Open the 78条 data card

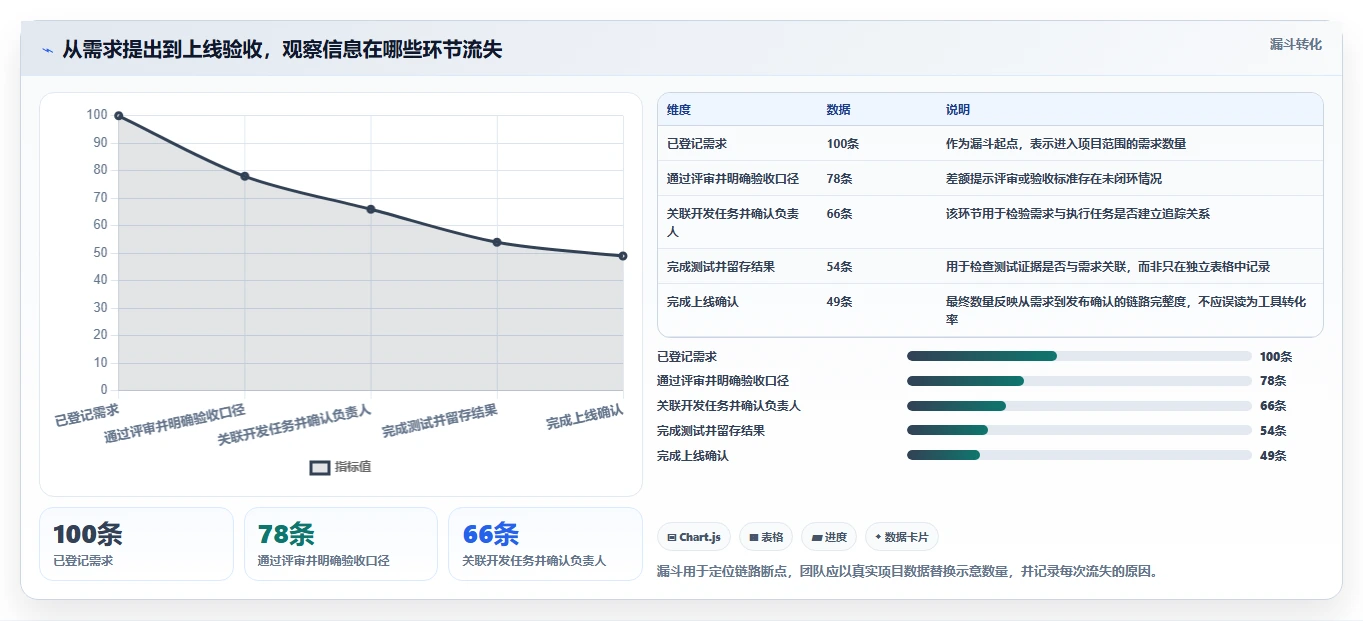click(x=341, y=544)
